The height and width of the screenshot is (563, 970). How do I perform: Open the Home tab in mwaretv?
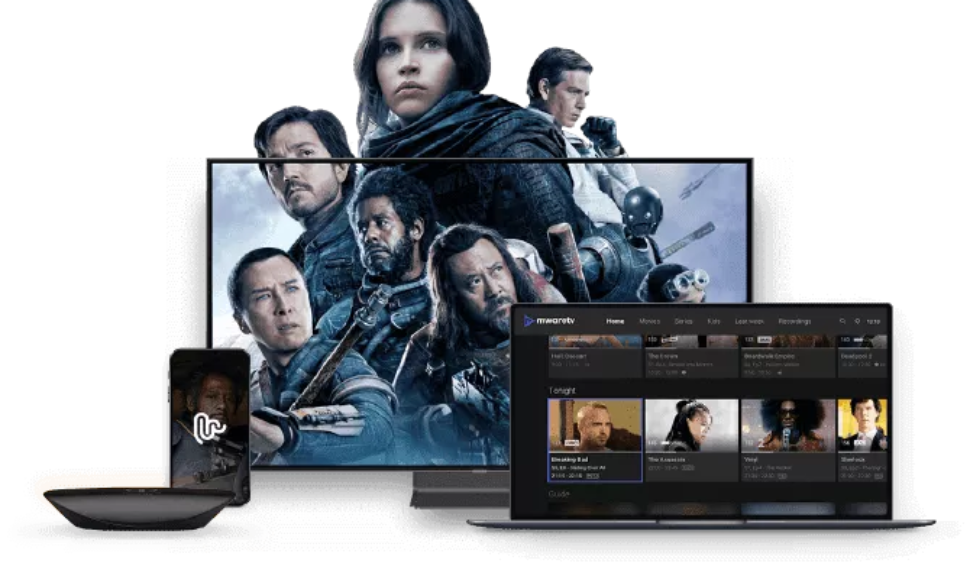pyautogui.click(x=615, y=321)
